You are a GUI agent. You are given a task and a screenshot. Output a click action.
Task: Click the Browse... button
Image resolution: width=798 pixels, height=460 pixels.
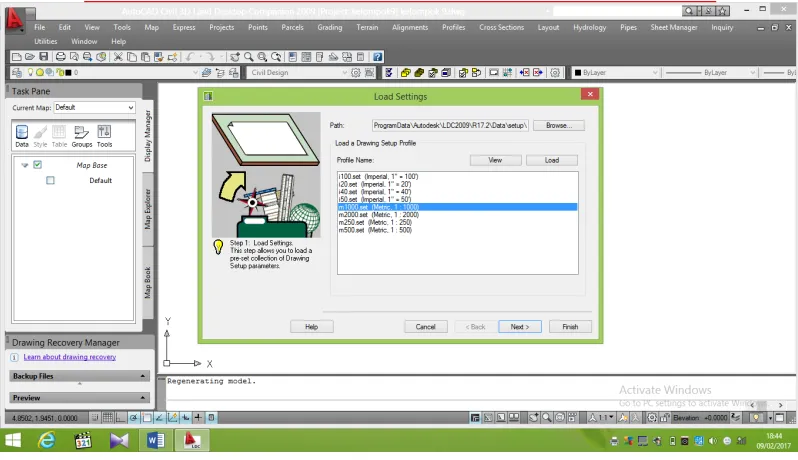pos(559,125)
